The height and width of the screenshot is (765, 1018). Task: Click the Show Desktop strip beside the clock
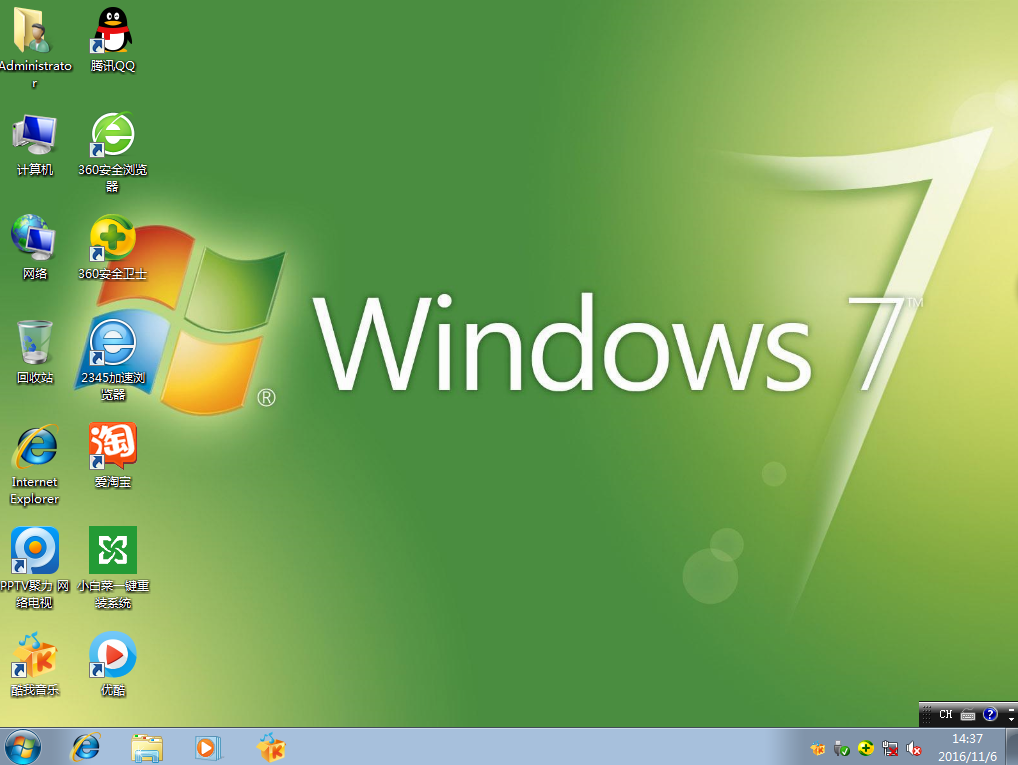click(x=1012, y=746)
